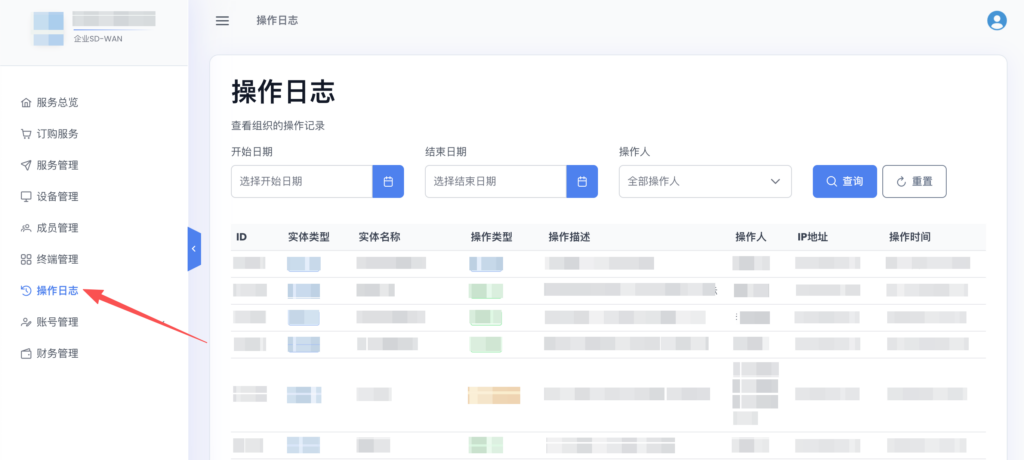Select 终端管理 sidebar item
This screenshot has height=460, width=1024.
(x=57, y=260)
